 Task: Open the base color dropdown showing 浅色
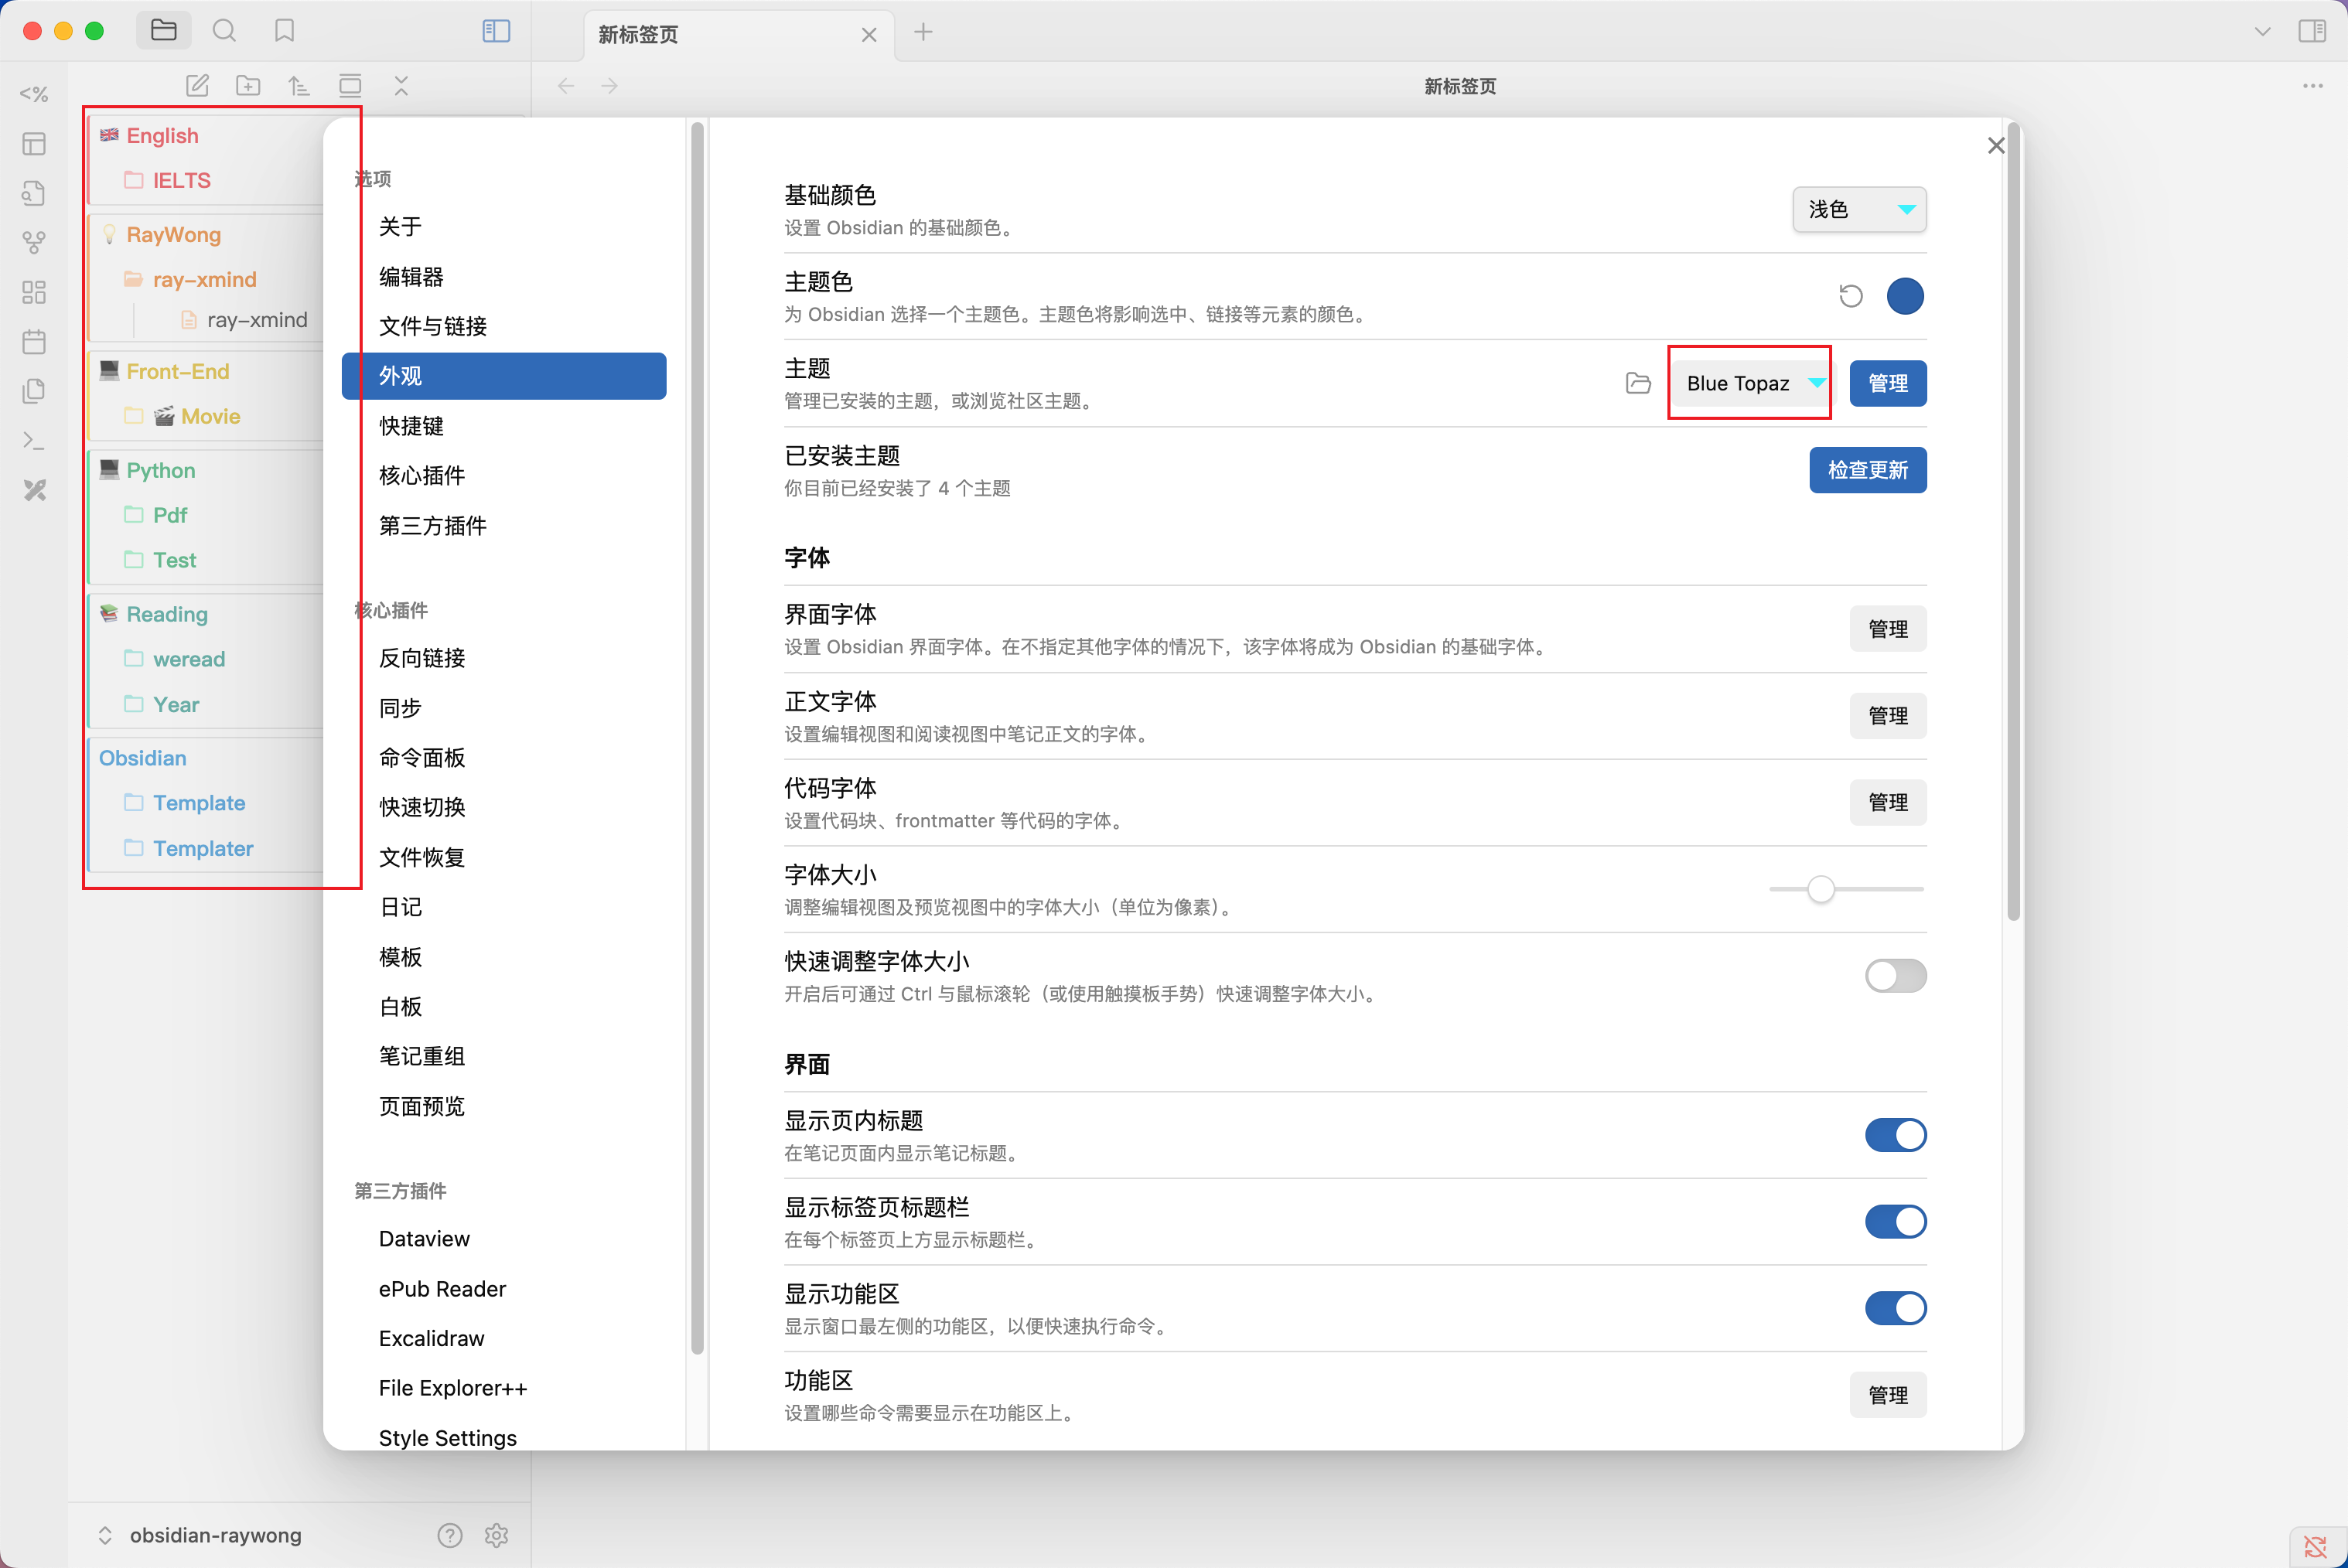click(1859, 209)
